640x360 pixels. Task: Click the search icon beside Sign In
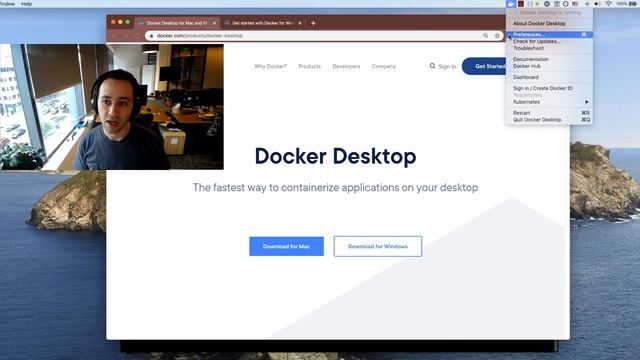[432, 66]
